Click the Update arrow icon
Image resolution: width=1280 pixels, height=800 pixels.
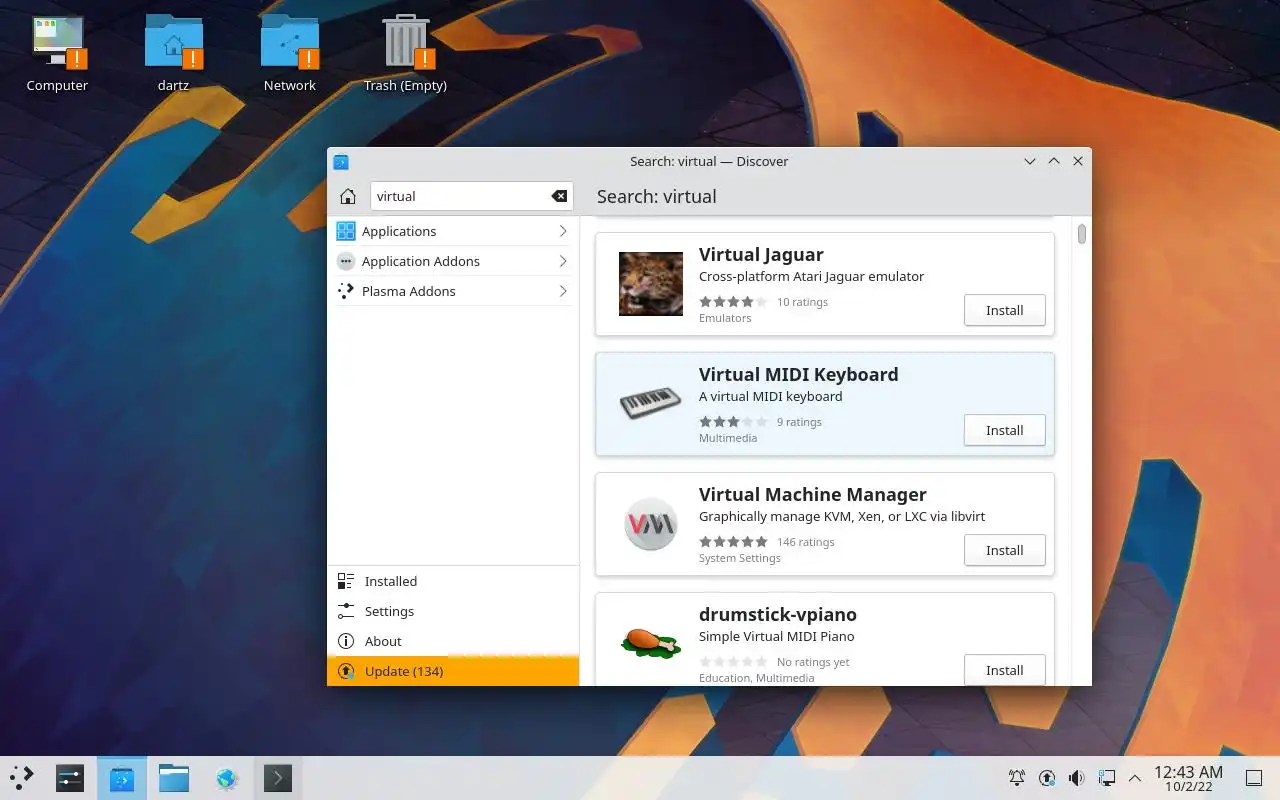tap(346, 671)
